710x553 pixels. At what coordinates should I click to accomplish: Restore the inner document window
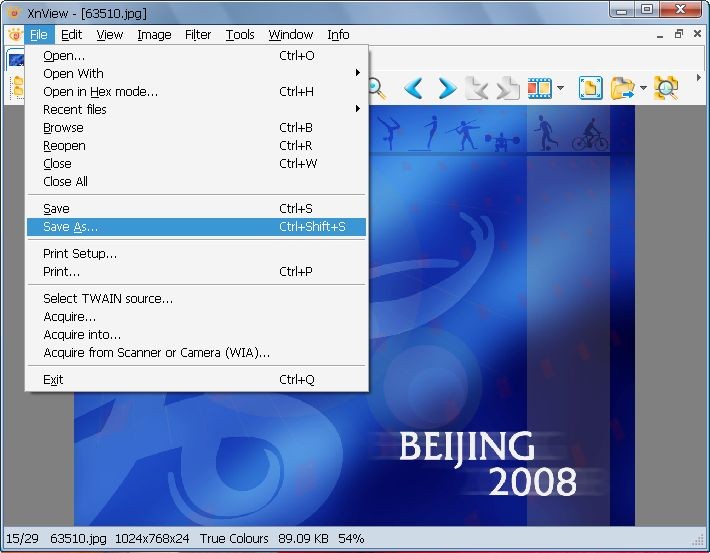click(679, 34)
